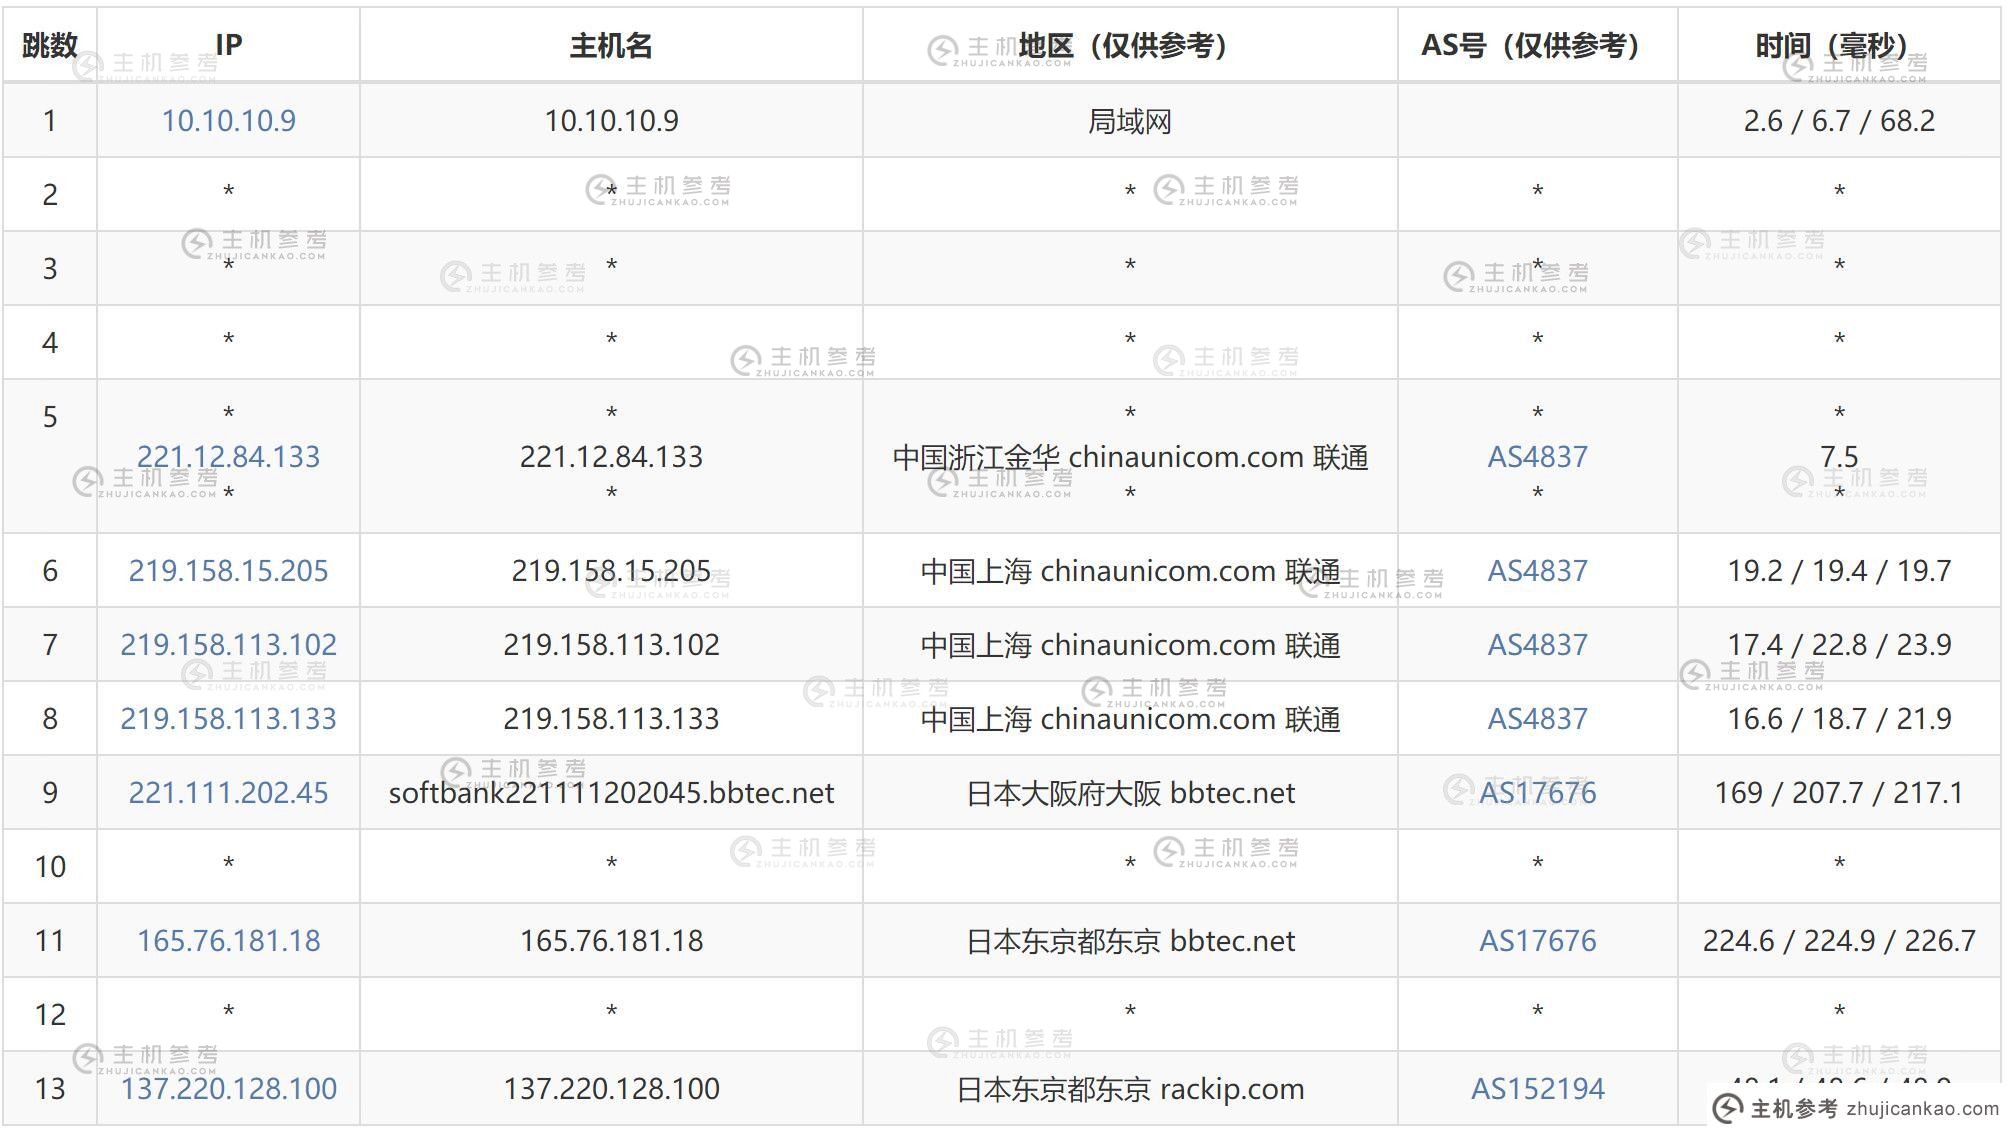
Task: Select hostname cell 10.10.10.9
Action: click(611, 121)
